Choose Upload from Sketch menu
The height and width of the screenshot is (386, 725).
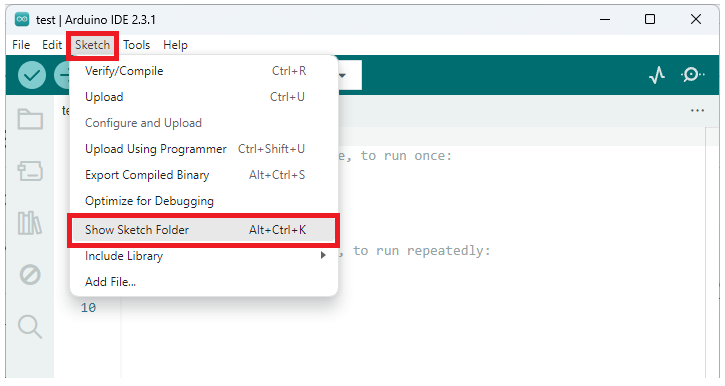point(203,97)
